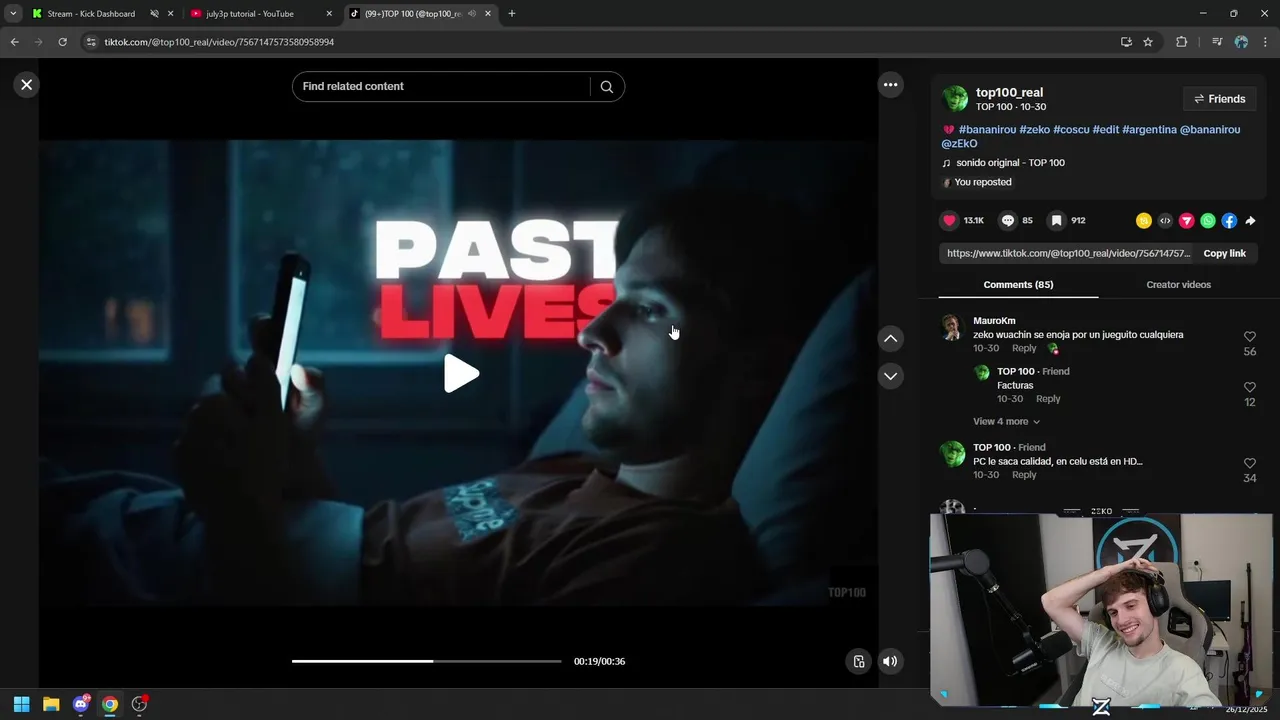
Task: Click the browser back arrow
Action: pyautogui.click(x=14, y=42)
